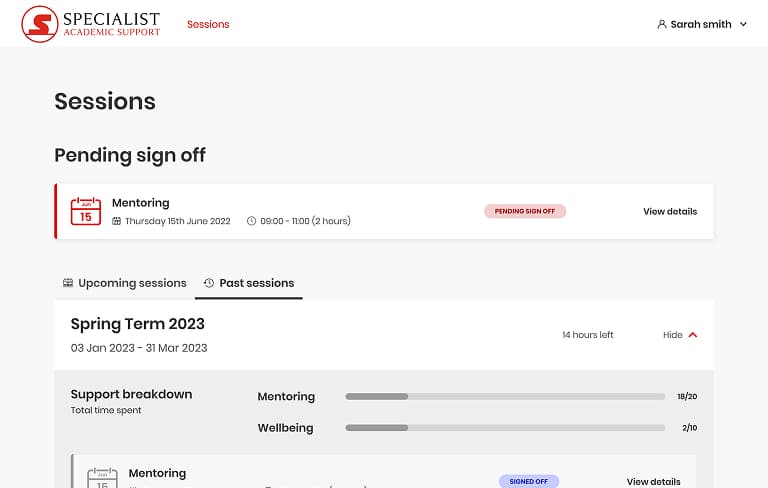Click the small calendar icon before Thursday 15th June
768x488 pixels.
pos(117,221)
